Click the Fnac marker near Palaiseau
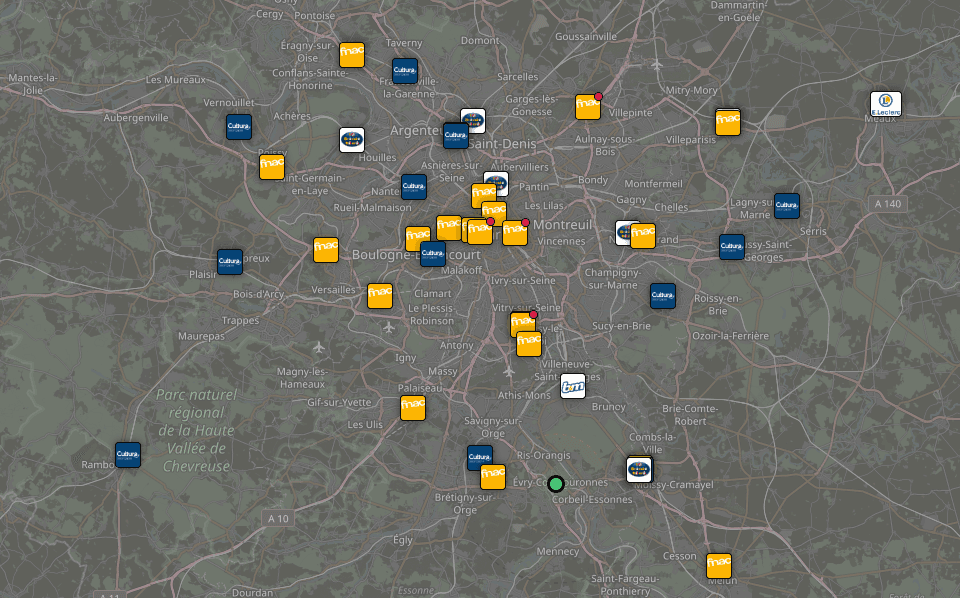960x598 pixels. pos(413,408)
